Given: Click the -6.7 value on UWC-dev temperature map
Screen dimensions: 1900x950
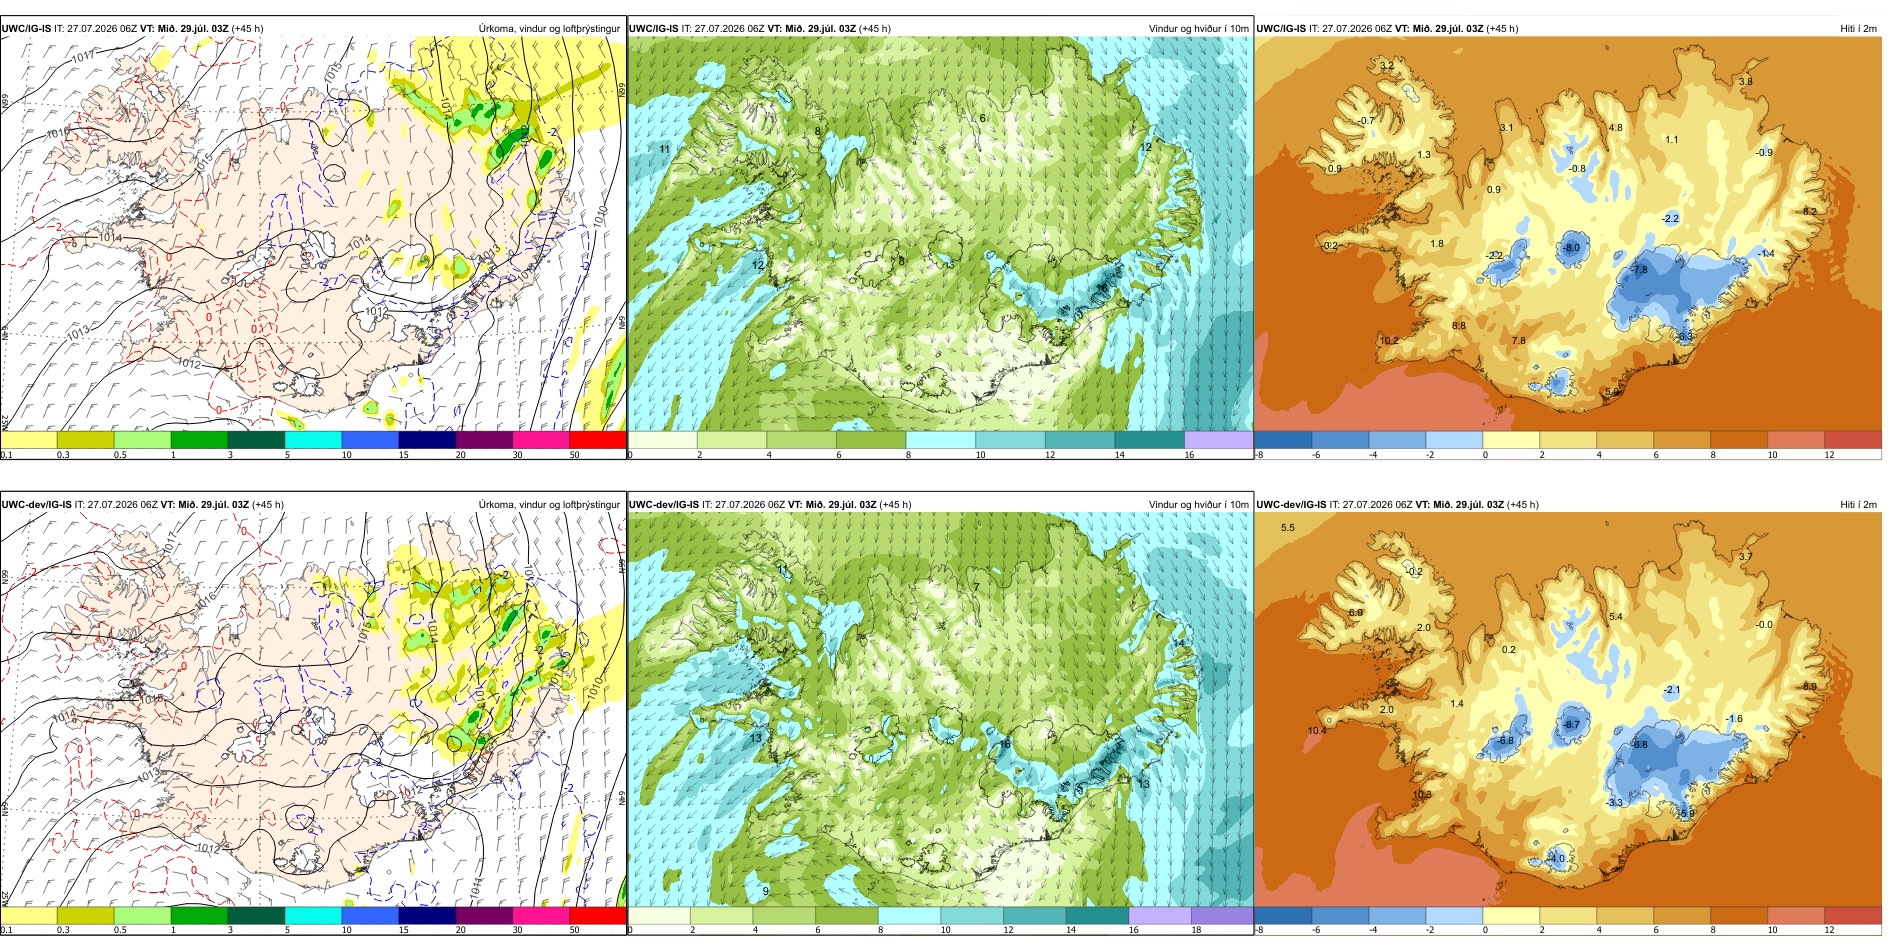Looking at the screenshot, I should (x=1571, y=724).
